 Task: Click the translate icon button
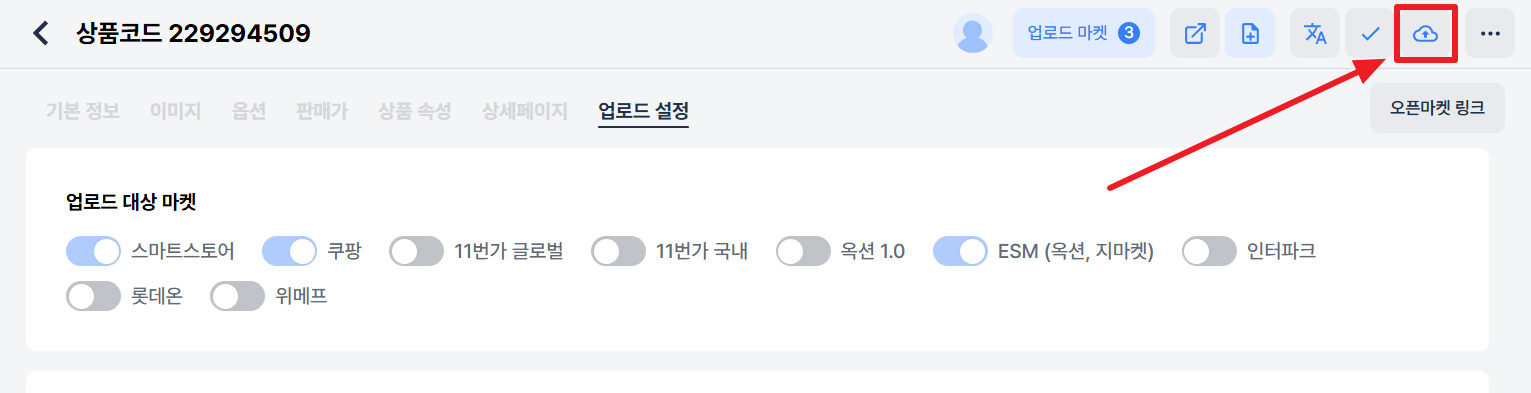tap(1315, 34)
